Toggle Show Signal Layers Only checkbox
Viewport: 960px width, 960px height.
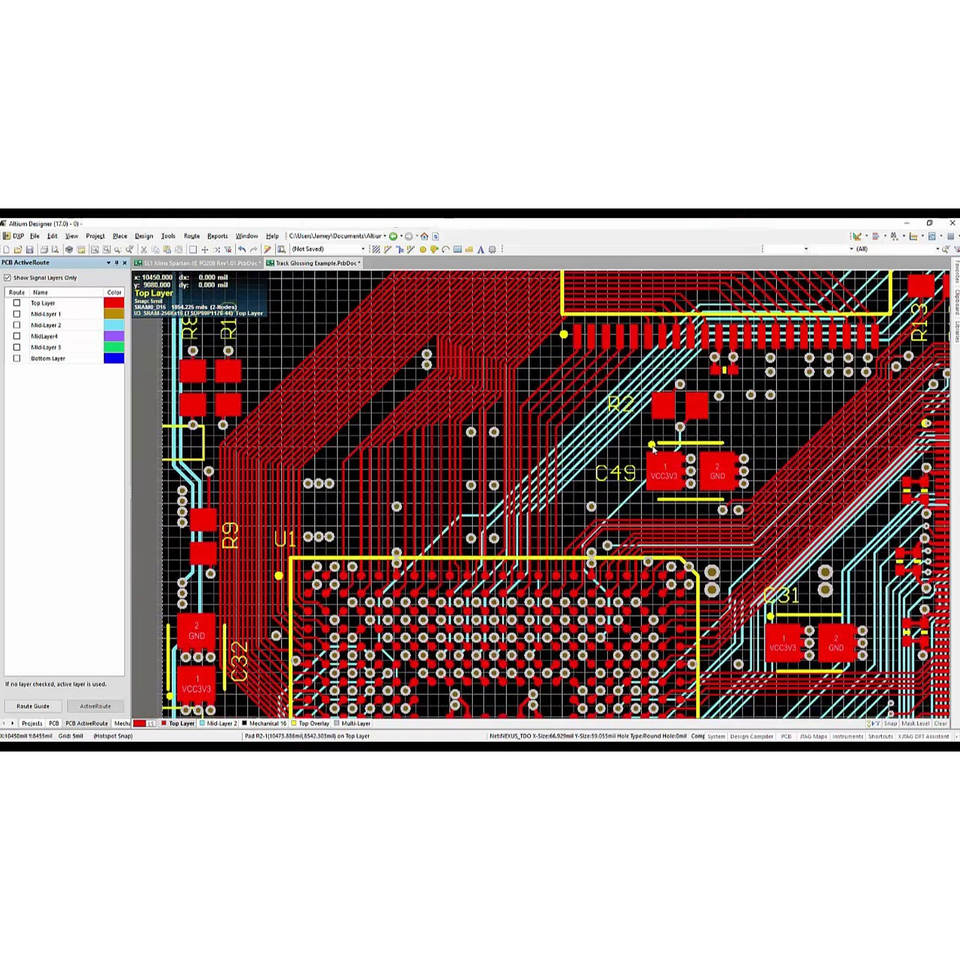coord(7,278)
